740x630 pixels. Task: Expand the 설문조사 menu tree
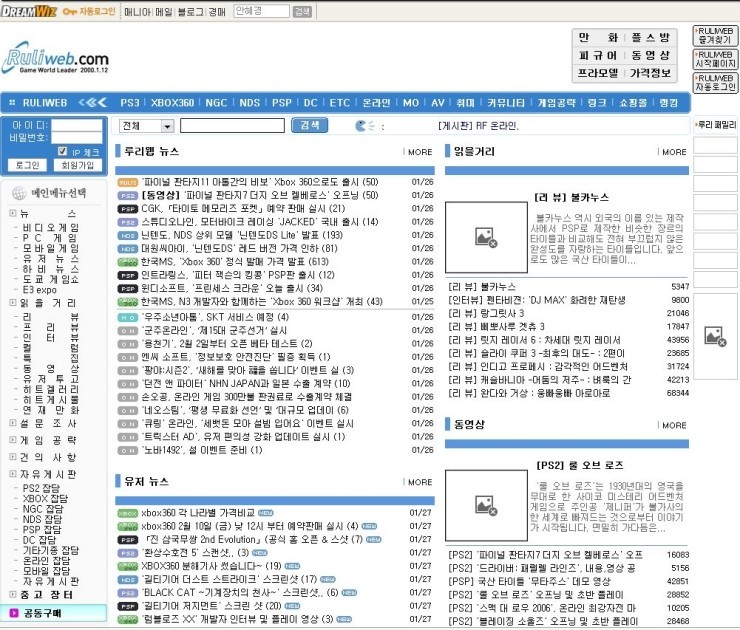click(x=13, y=423)
